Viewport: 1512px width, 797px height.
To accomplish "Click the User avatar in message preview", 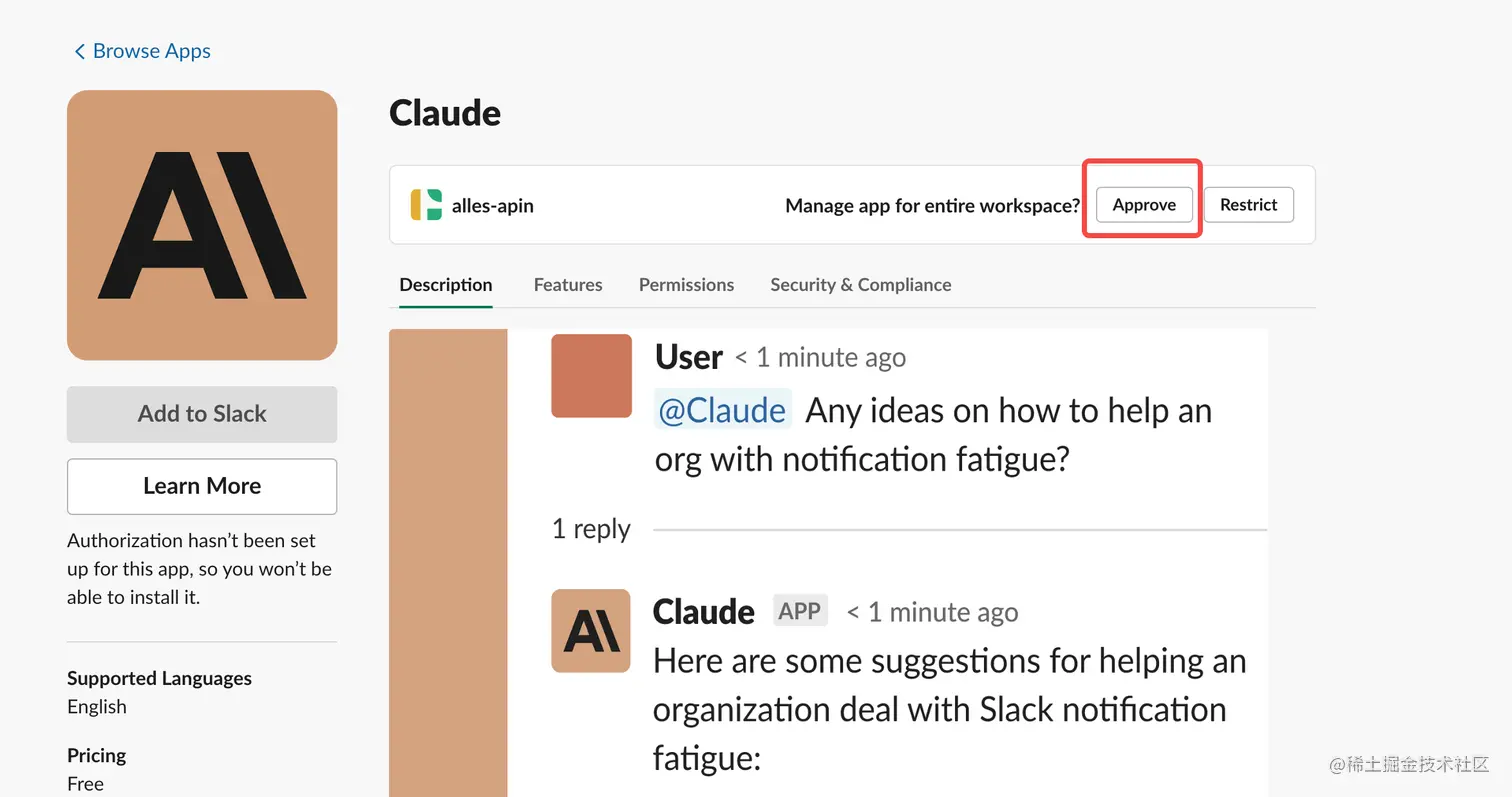I will pos(591,376).
